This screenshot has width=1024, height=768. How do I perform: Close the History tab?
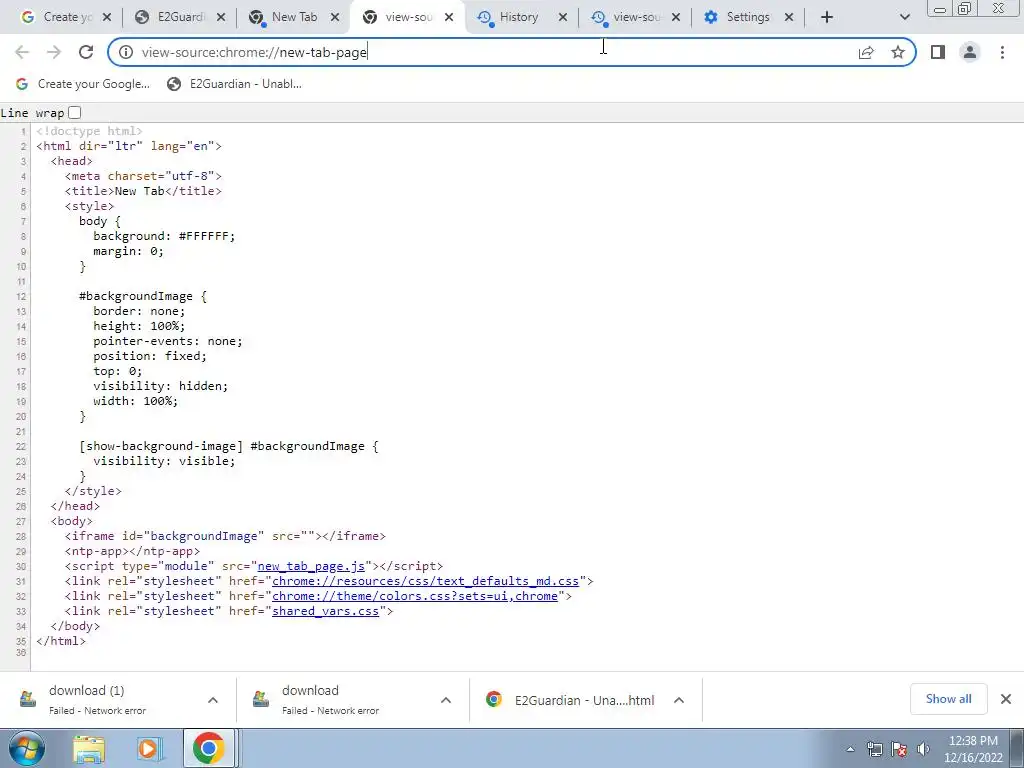point(563,17)
